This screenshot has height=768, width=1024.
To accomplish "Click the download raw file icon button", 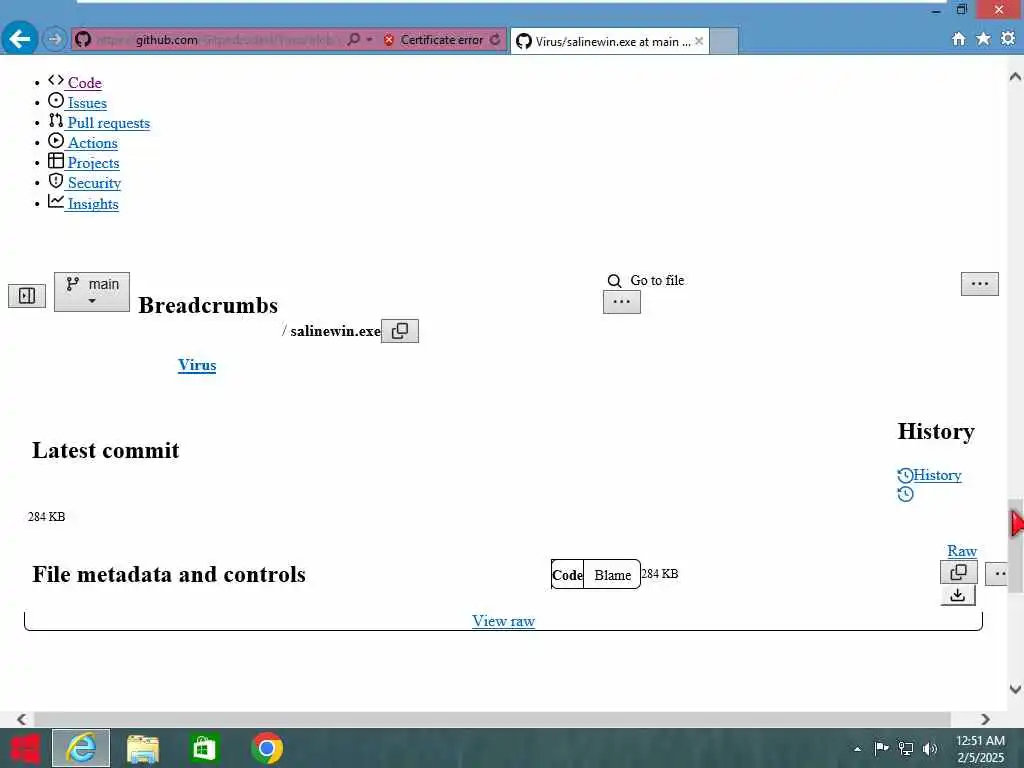I will tap(958, 595).
